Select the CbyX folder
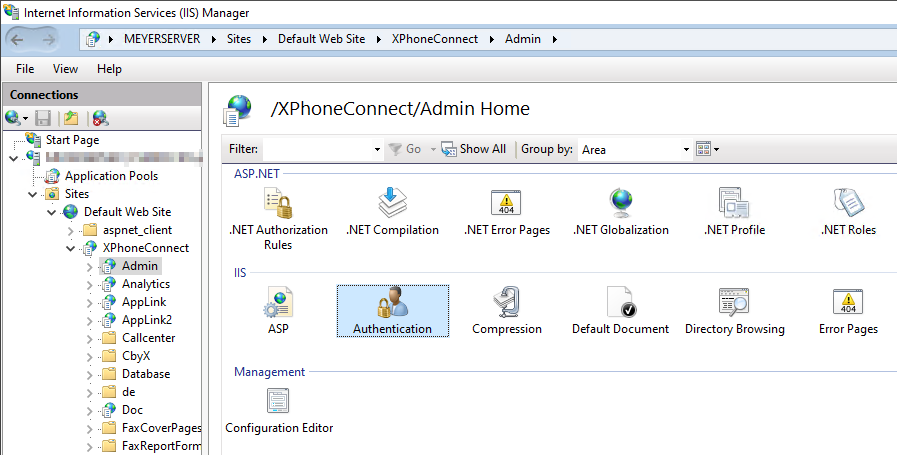The height and width of the screenshot is (455, 897). [x=136, y=356]
